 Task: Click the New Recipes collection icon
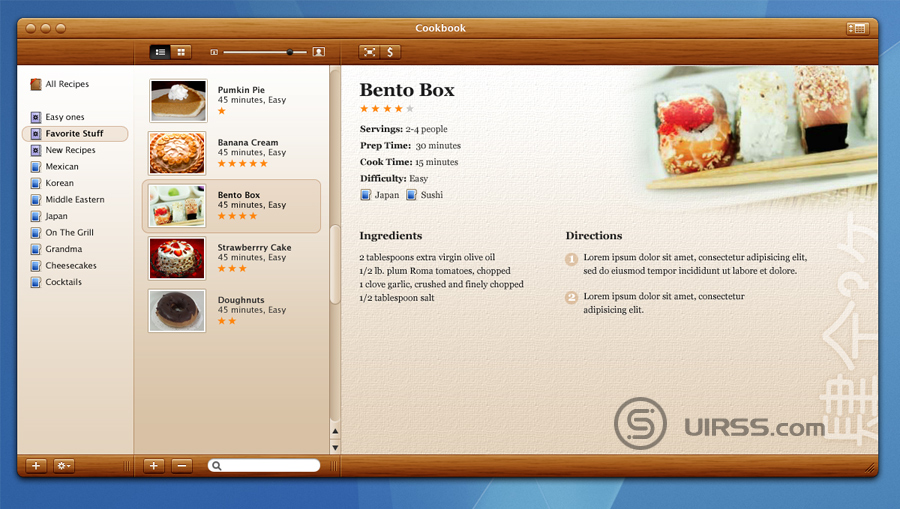pos(36,150)
